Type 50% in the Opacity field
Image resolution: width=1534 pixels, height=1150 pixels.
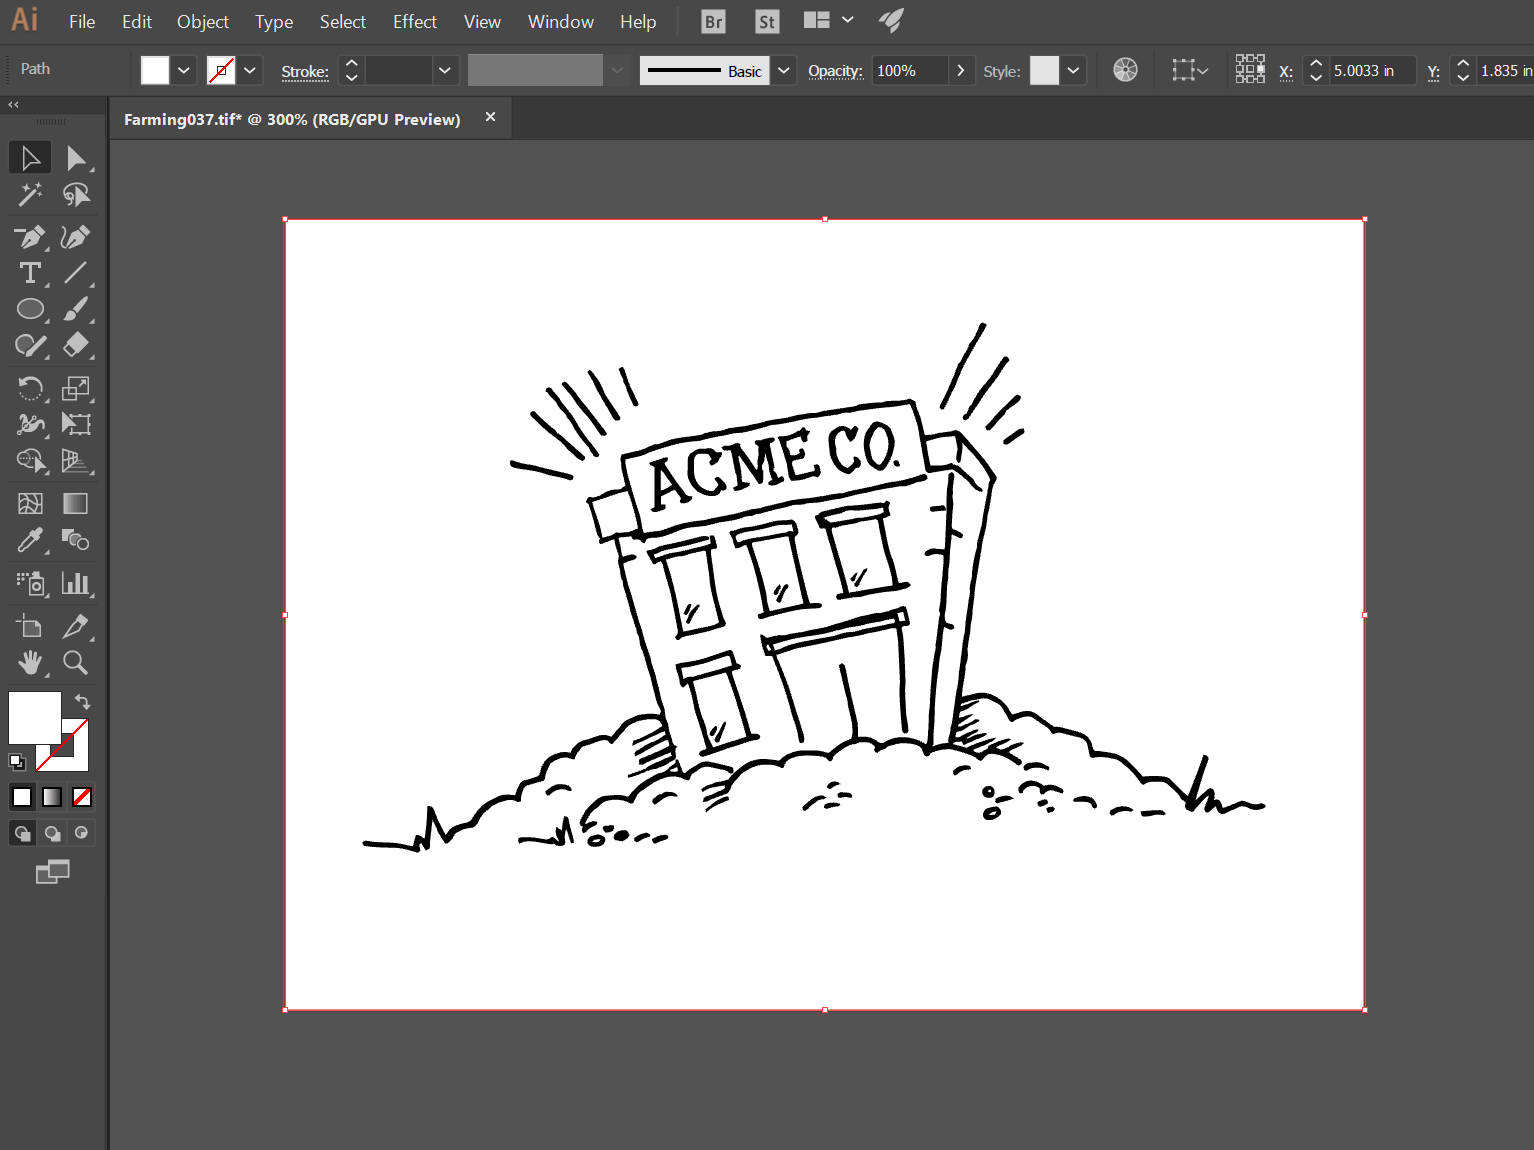pos(910,70)
